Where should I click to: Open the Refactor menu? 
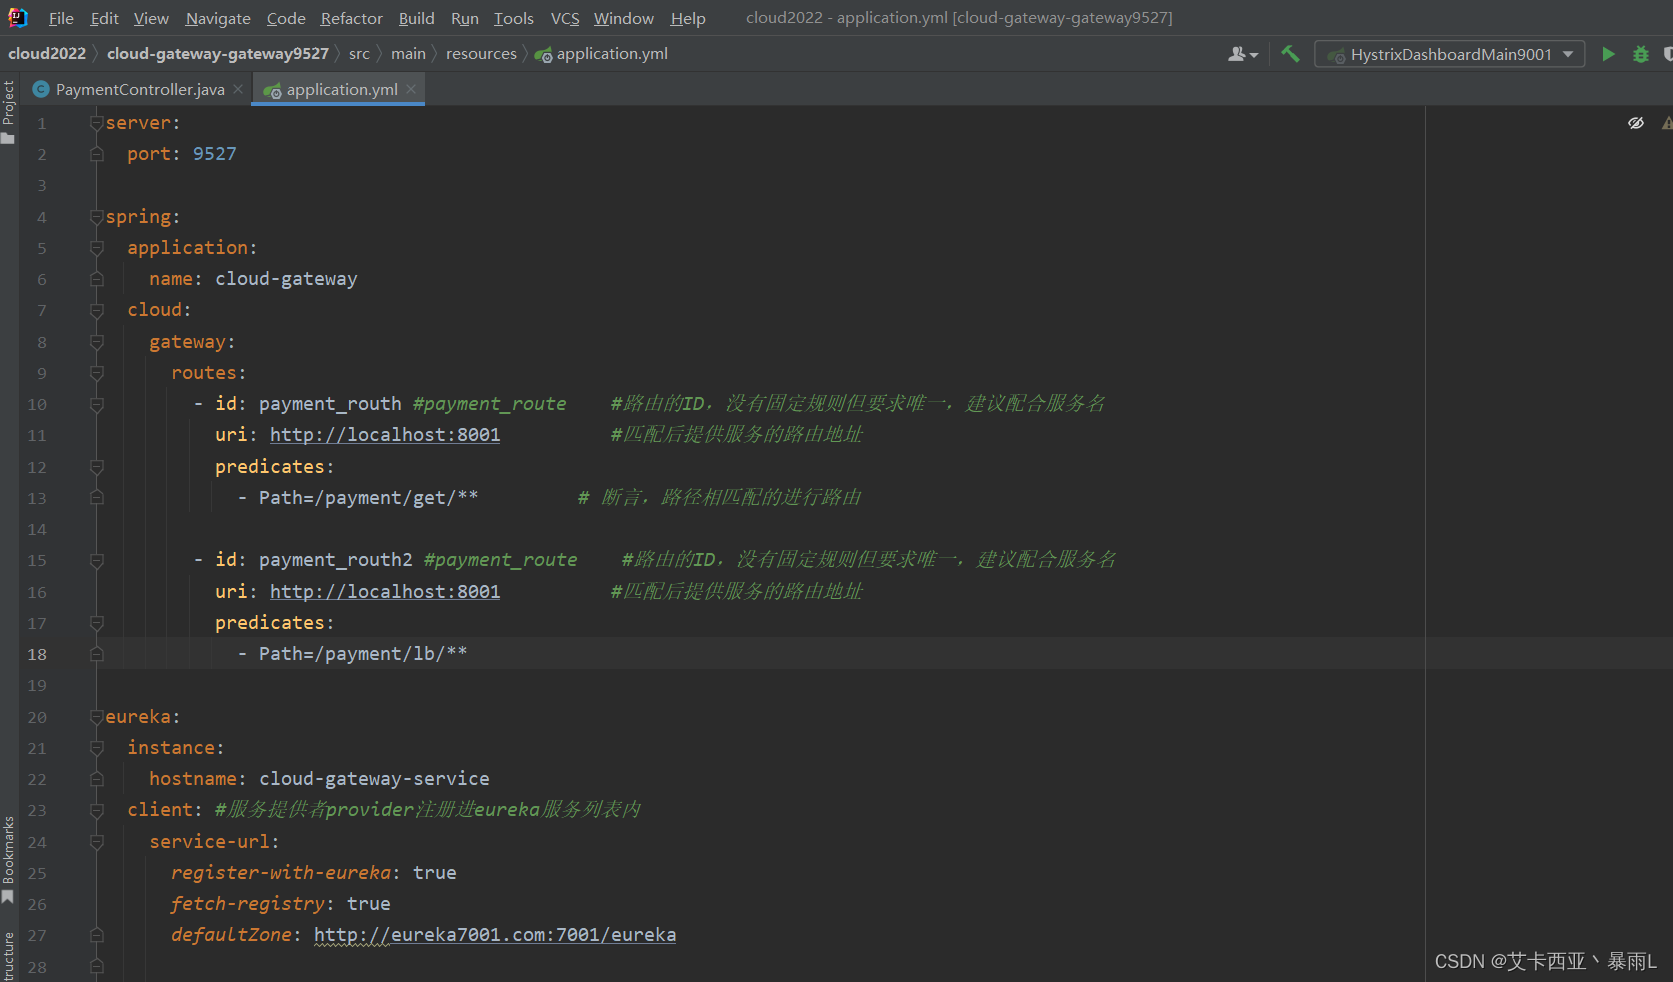(x=352, y=18)
